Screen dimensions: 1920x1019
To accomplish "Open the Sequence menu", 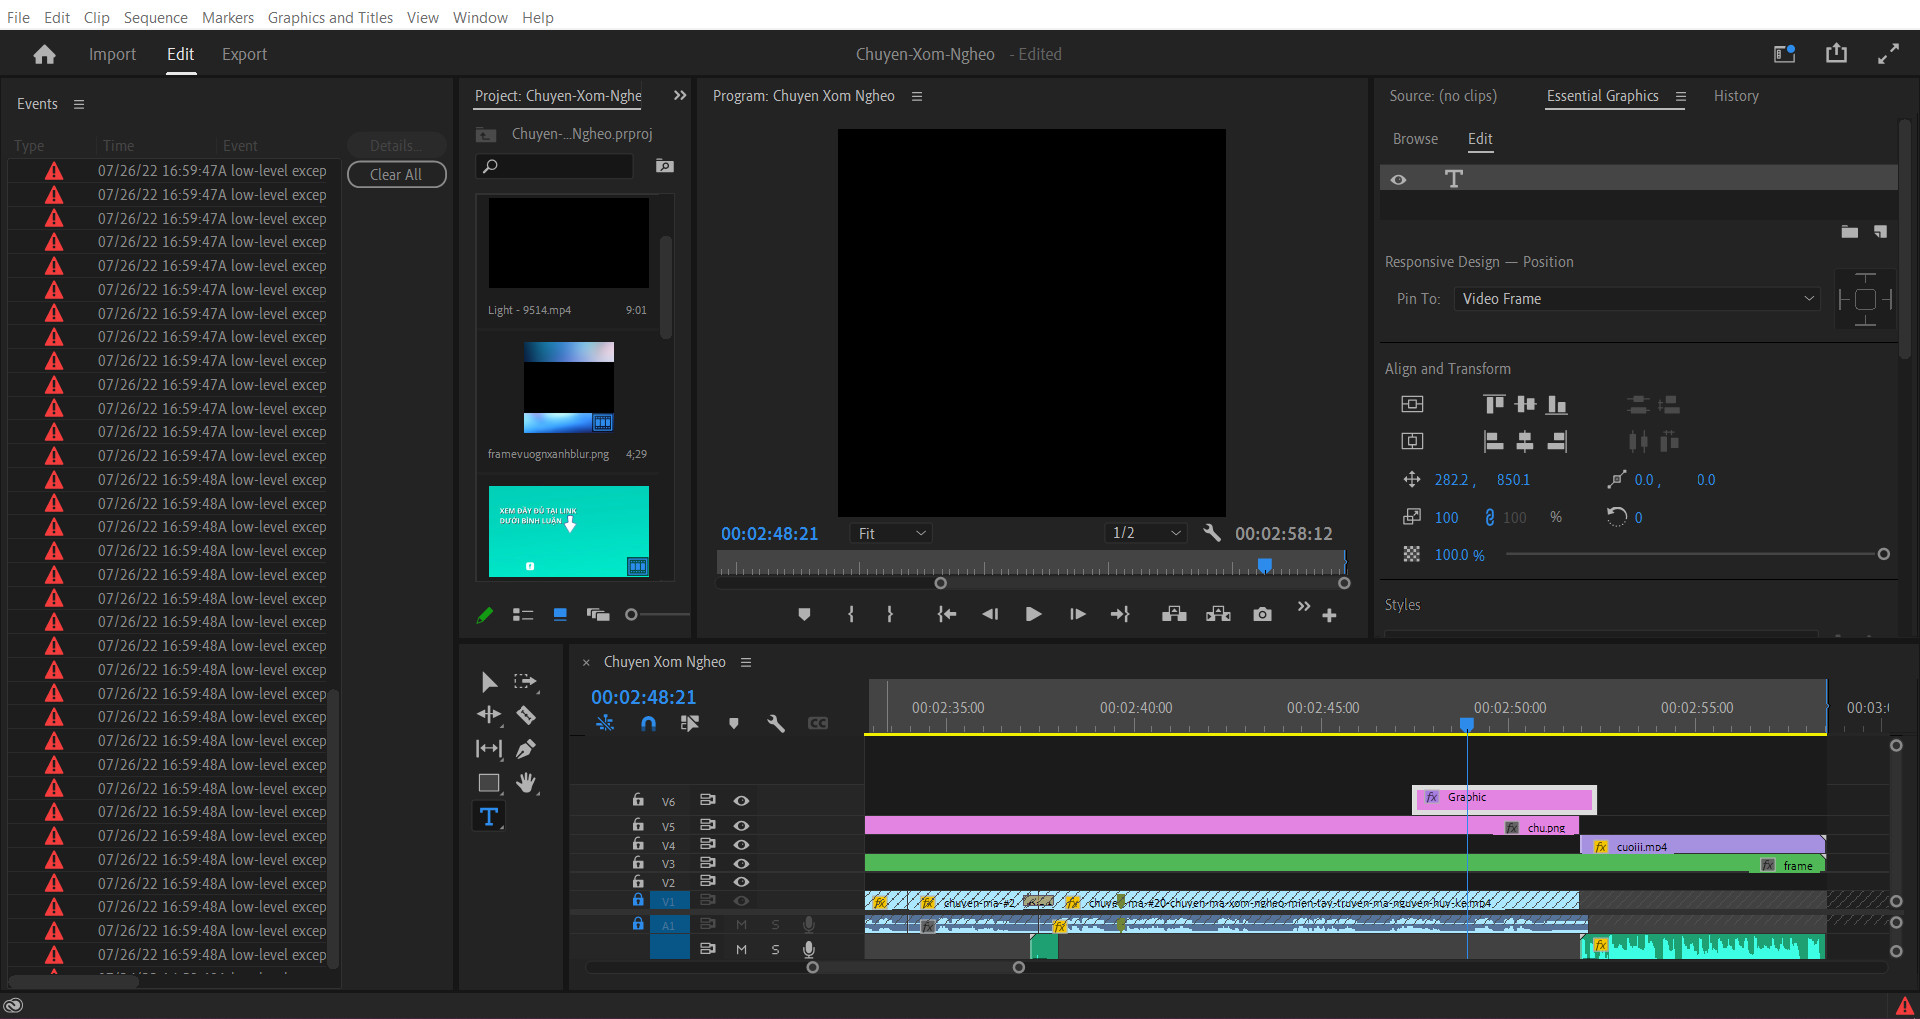I will 155,17.
